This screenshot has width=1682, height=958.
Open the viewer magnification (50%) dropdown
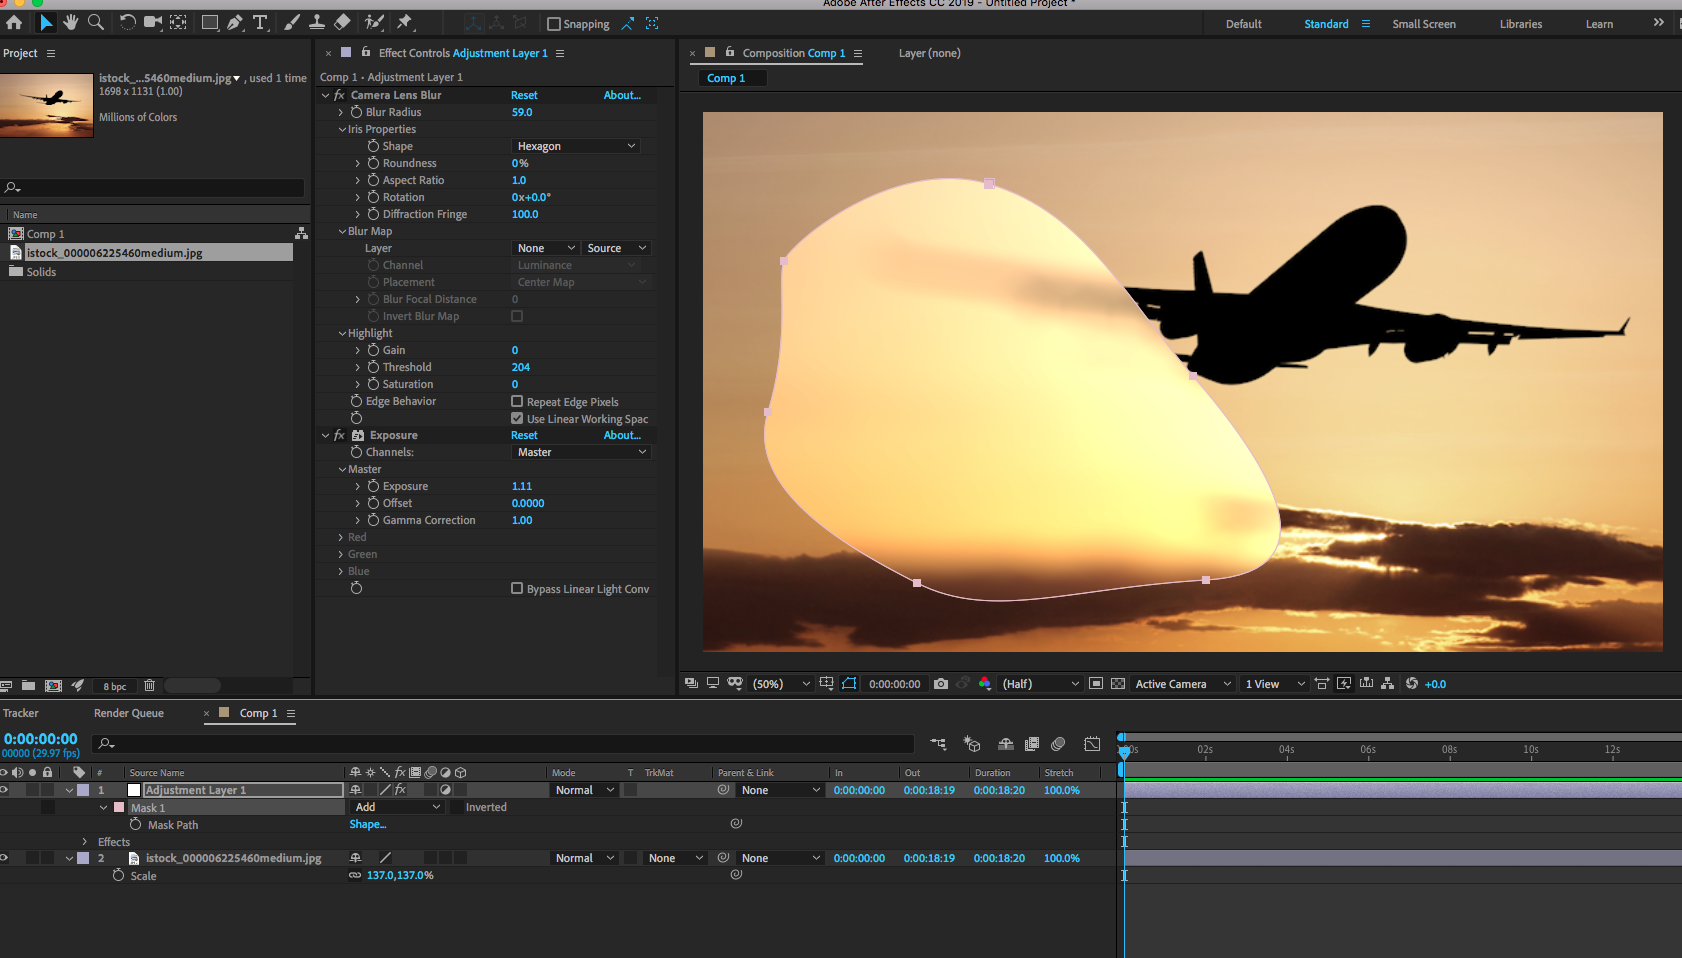click(x=781, y=684)
